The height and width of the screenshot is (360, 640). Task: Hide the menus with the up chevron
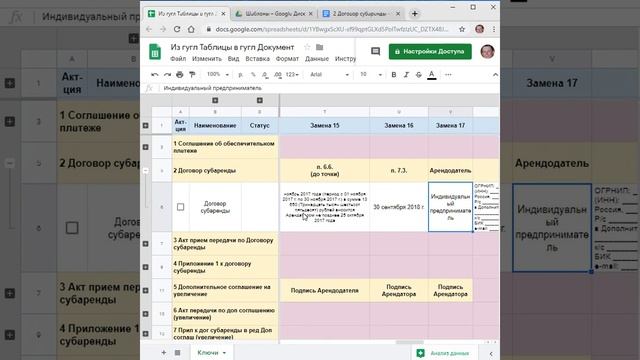coord(495,75)
